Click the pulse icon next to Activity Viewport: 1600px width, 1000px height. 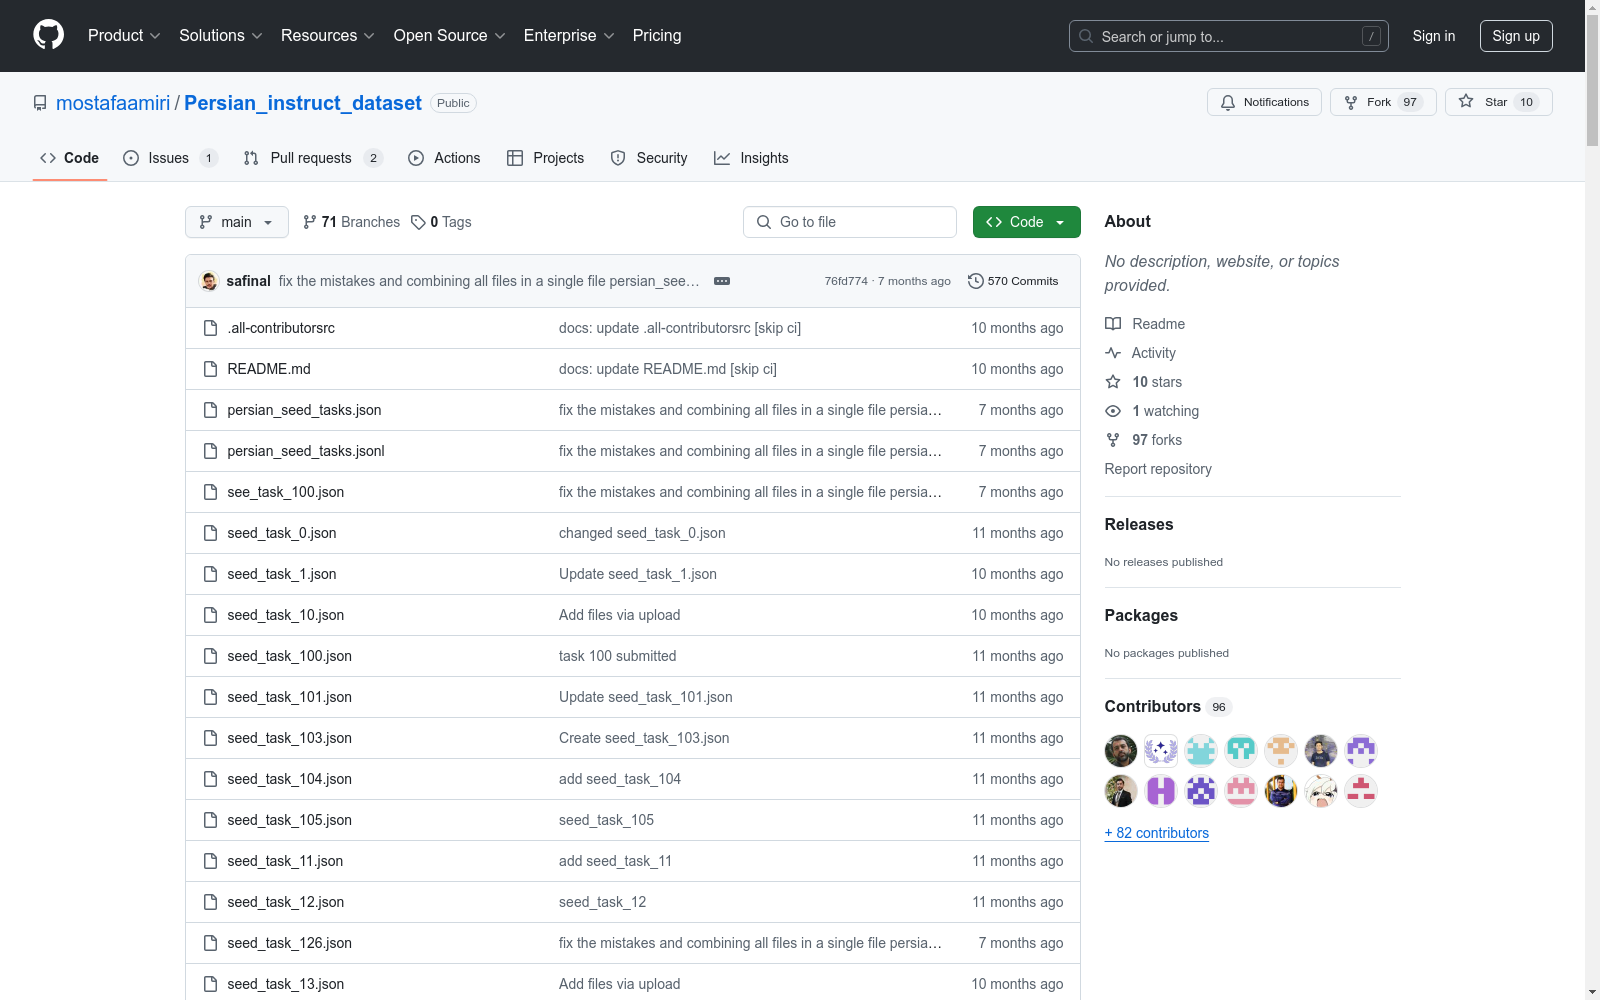coord(1113,353)
